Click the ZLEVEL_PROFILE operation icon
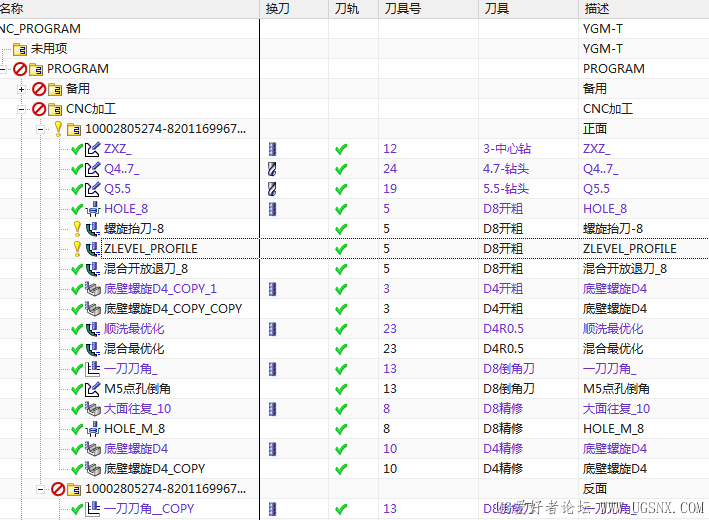The width and height of the screenshot is (709, 520). [93, 249]
